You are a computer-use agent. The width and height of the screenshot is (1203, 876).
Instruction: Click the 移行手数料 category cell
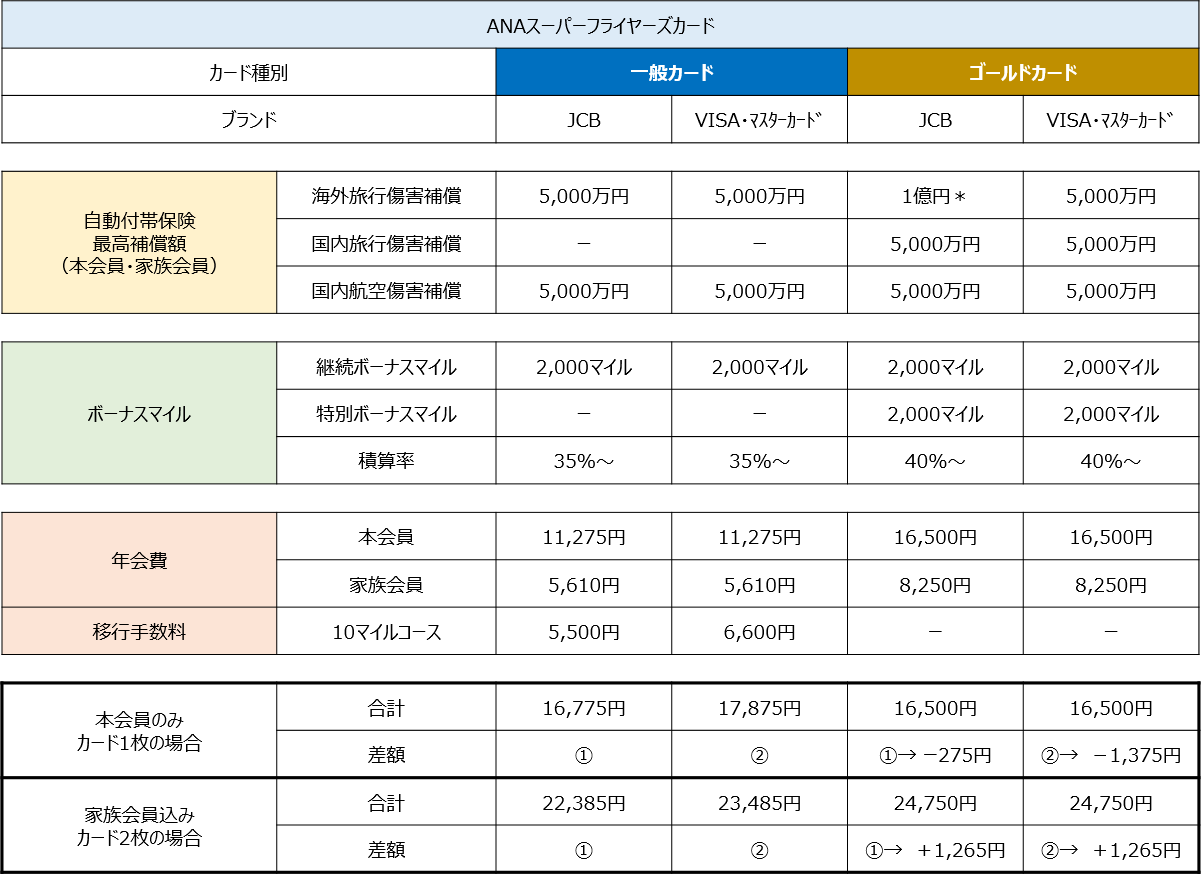point(139,631)
